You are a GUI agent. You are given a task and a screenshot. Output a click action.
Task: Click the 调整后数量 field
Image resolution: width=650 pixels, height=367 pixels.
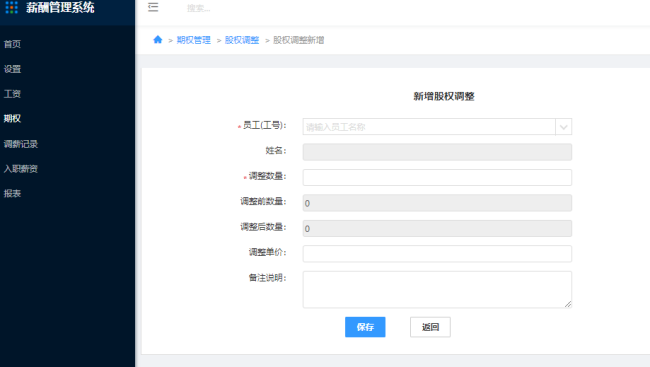point(437,228)
